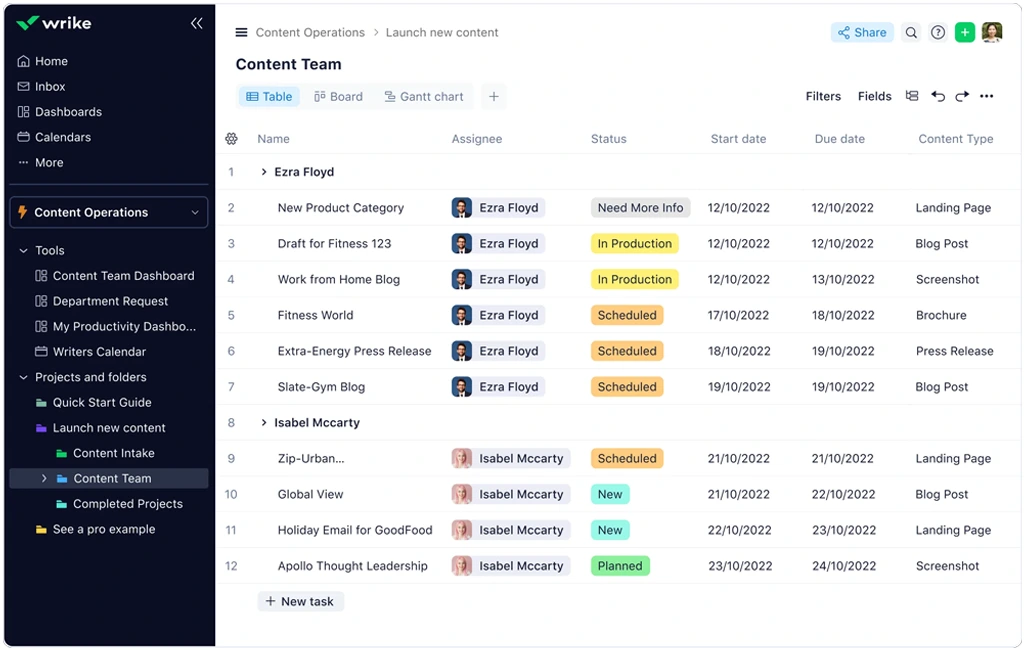Click the Need More Info status badge
The image size is (1024, 650).
point(640,208)
